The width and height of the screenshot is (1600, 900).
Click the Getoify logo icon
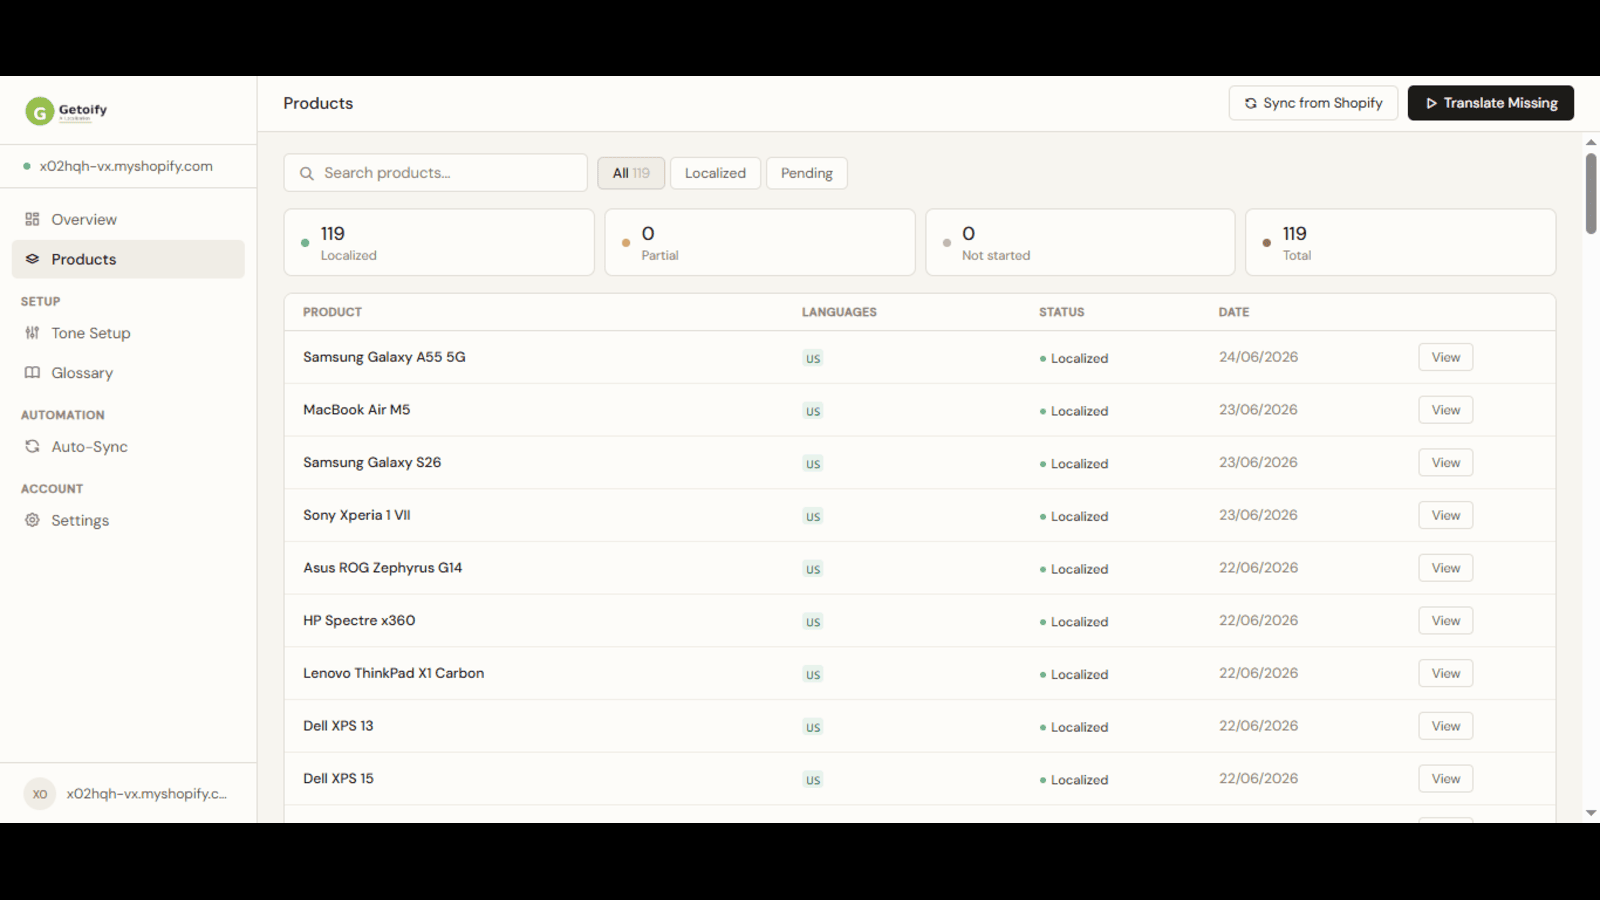point(39,111)
